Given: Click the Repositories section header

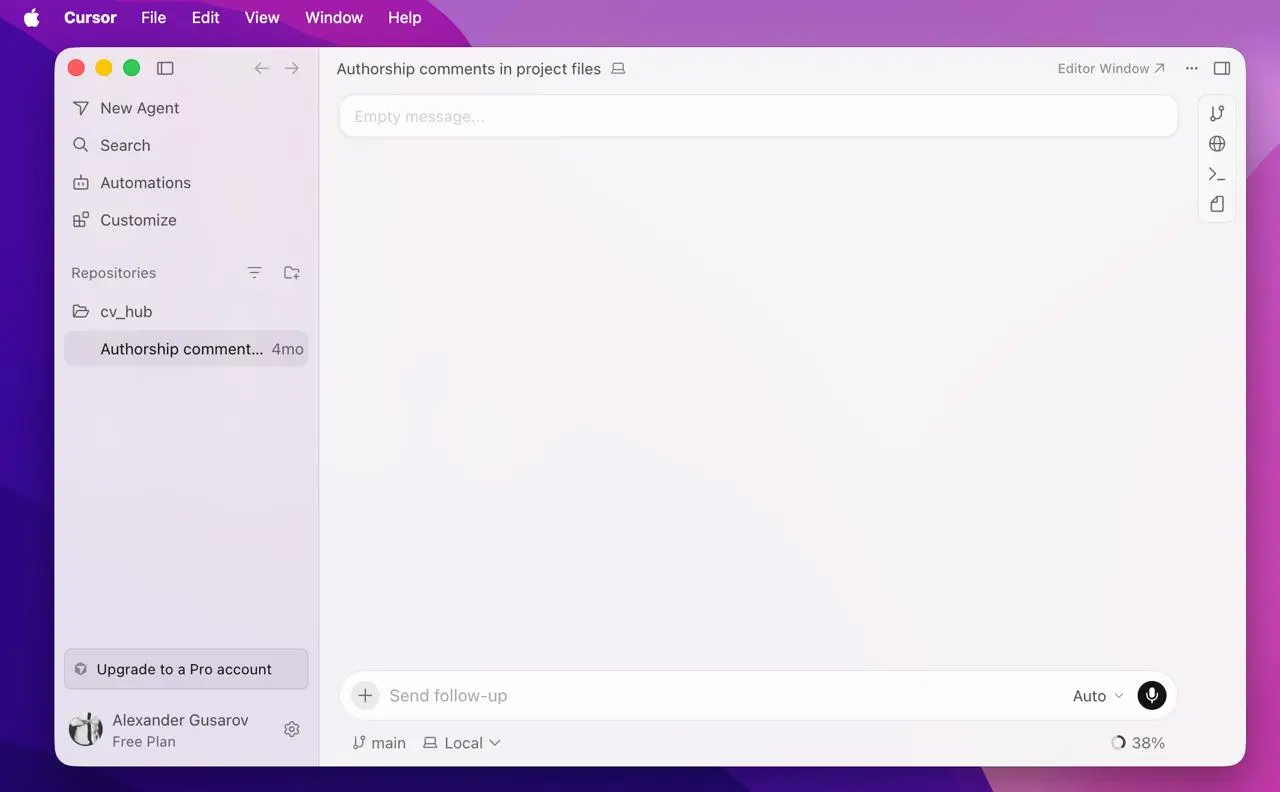Looking at the screenshot, I should coord(114,273).
